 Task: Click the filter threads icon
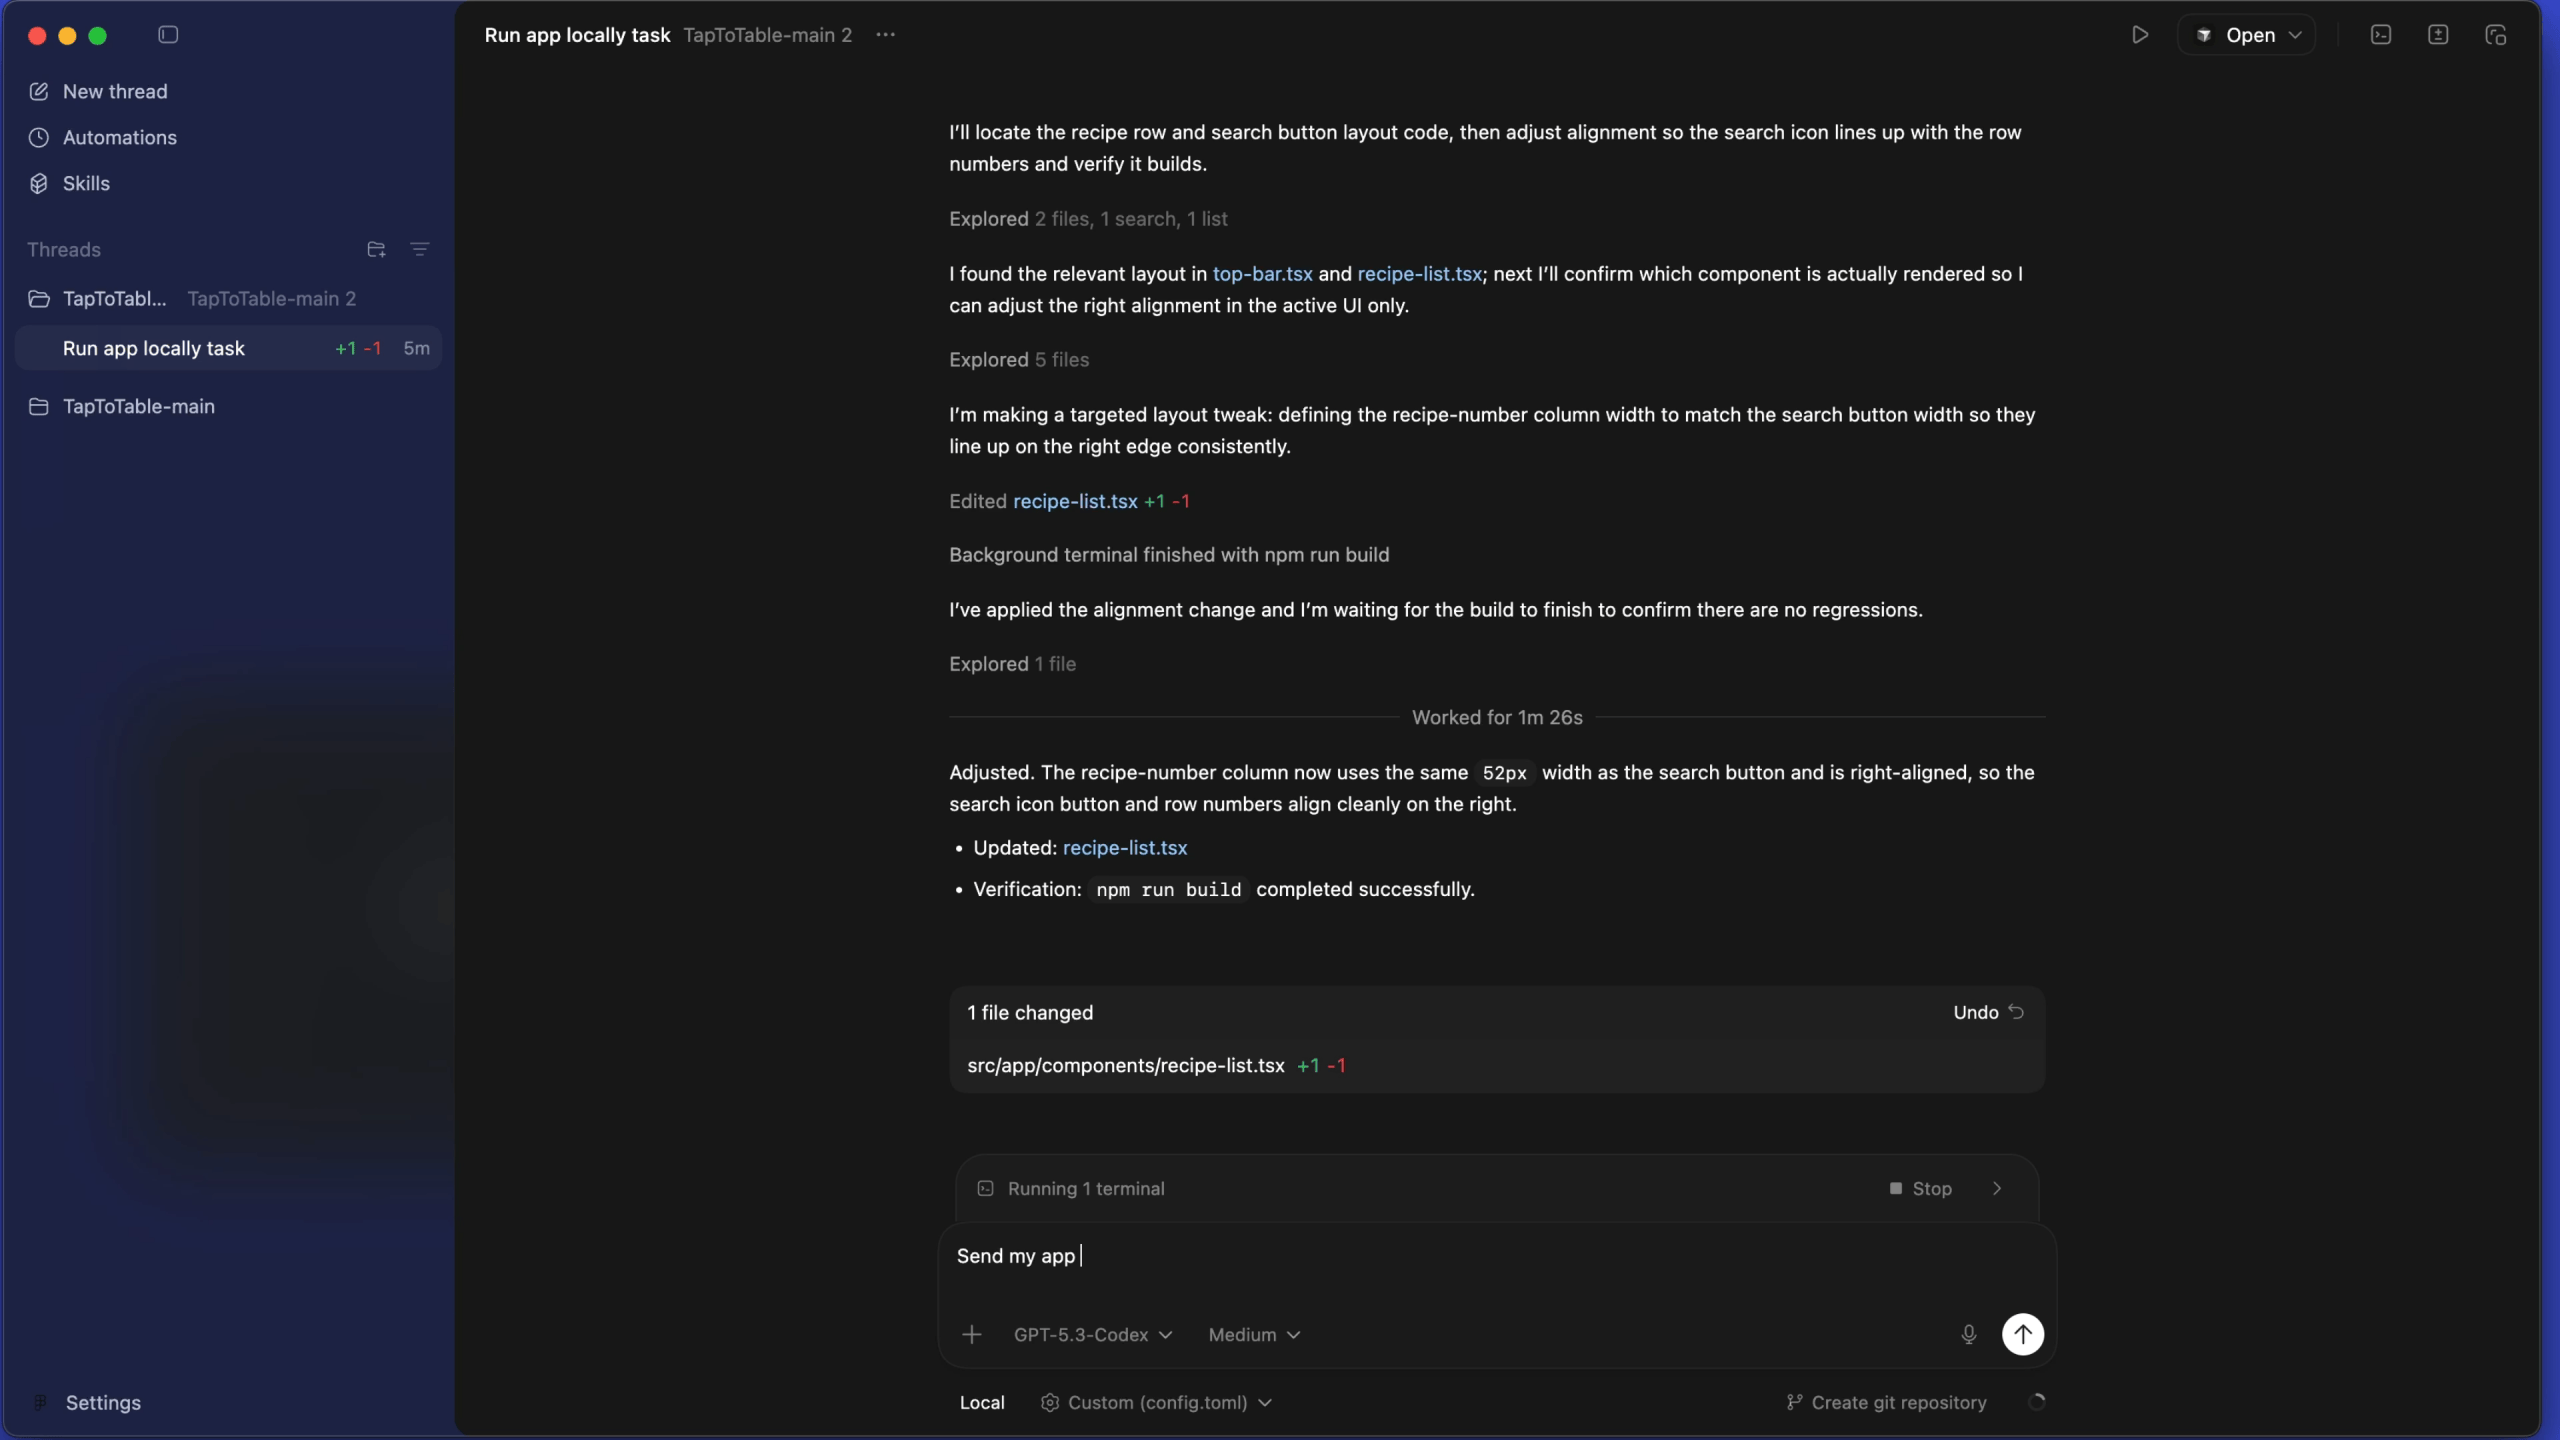click(x=420, y=249)
